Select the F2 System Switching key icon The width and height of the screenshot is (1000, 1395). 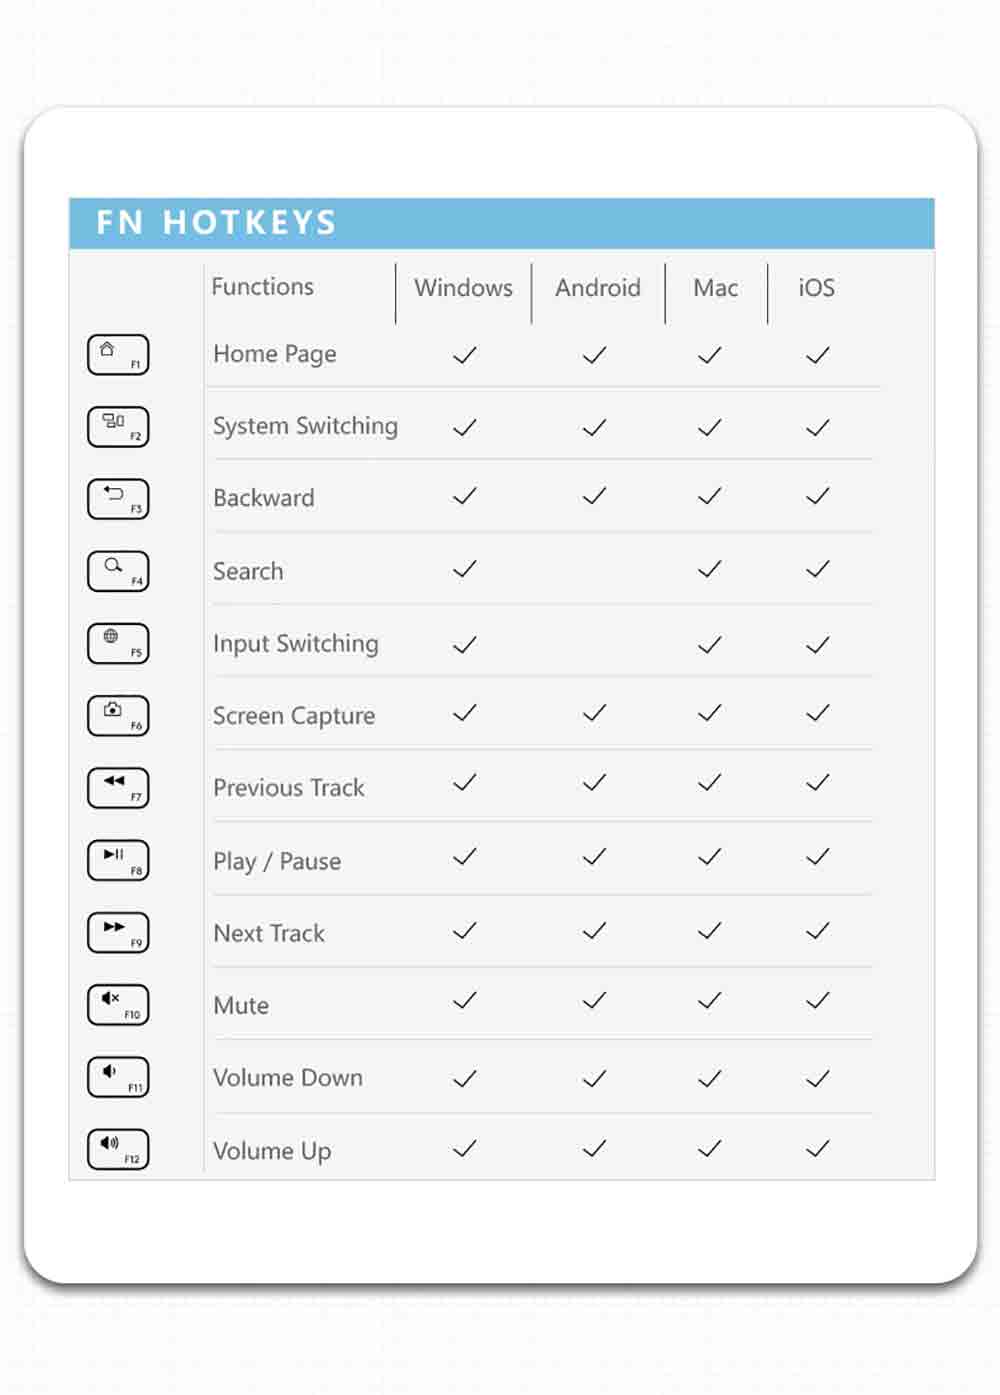118,427
